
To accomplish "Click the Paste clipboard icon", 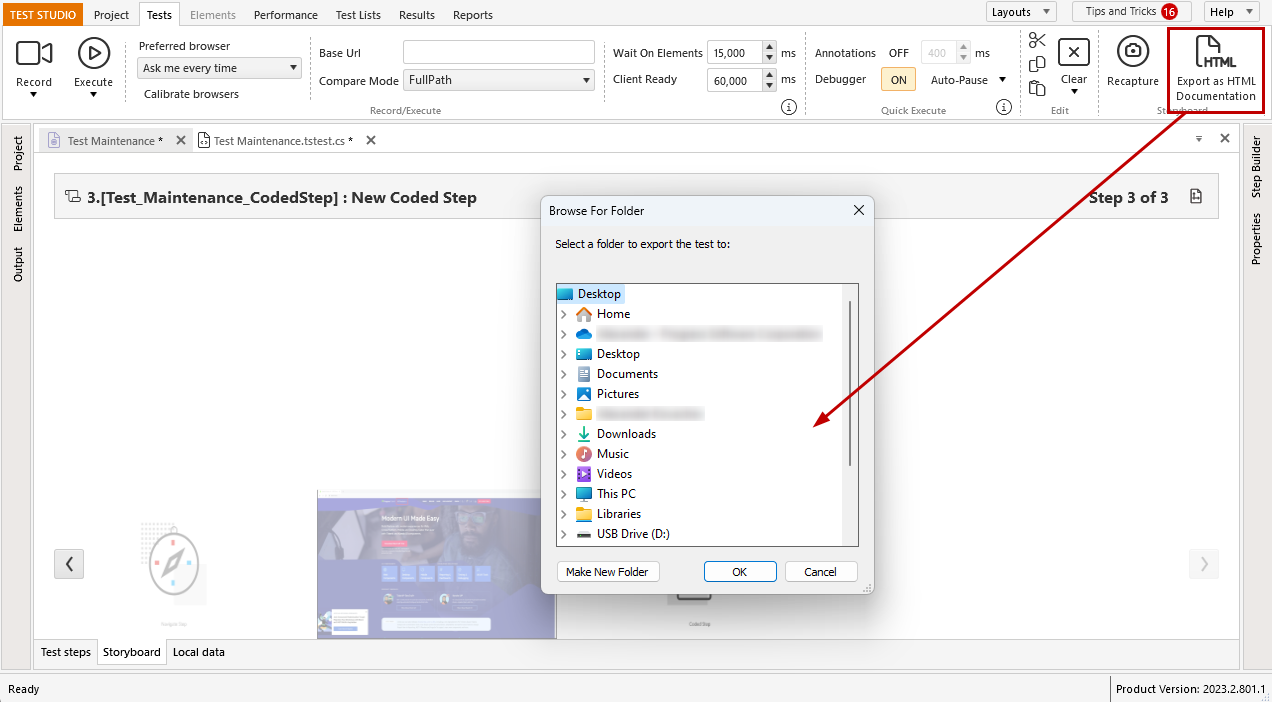I will [1037, 88].
